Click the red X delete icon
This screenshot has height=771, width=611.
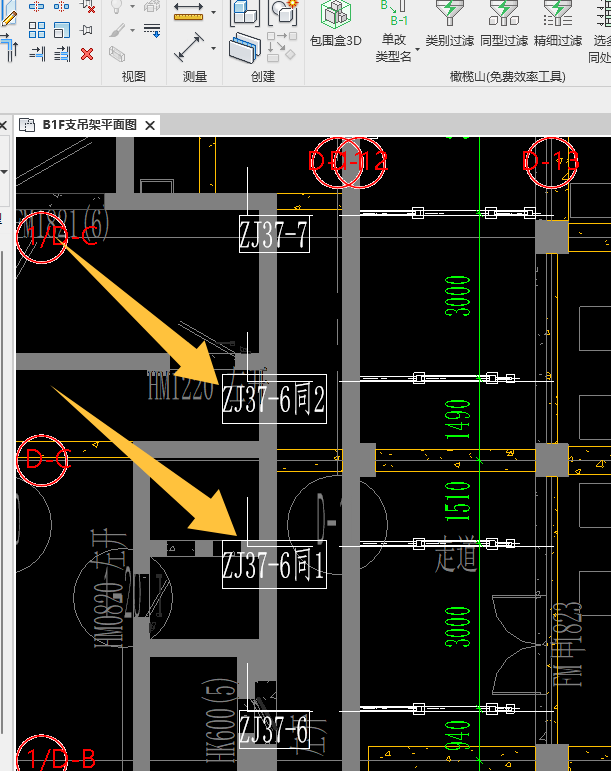87,54
